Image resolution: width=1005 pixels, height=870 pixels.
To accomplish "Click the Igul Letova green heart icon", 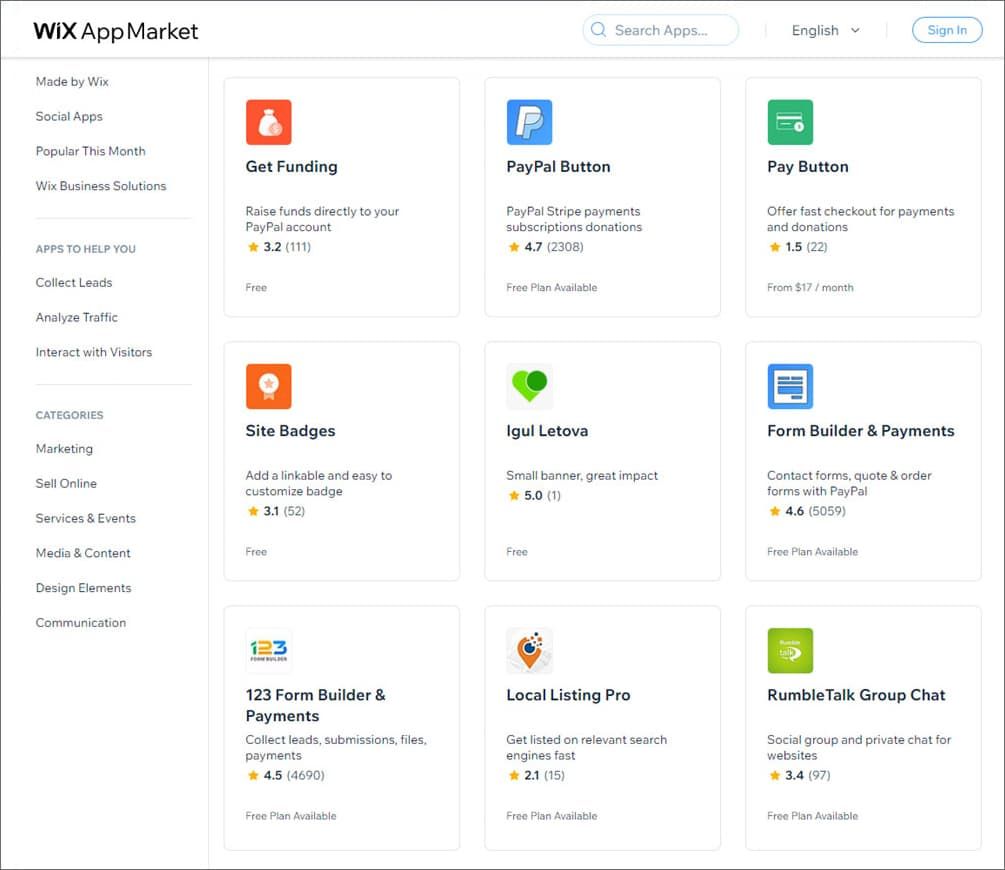I will [529, 386].
